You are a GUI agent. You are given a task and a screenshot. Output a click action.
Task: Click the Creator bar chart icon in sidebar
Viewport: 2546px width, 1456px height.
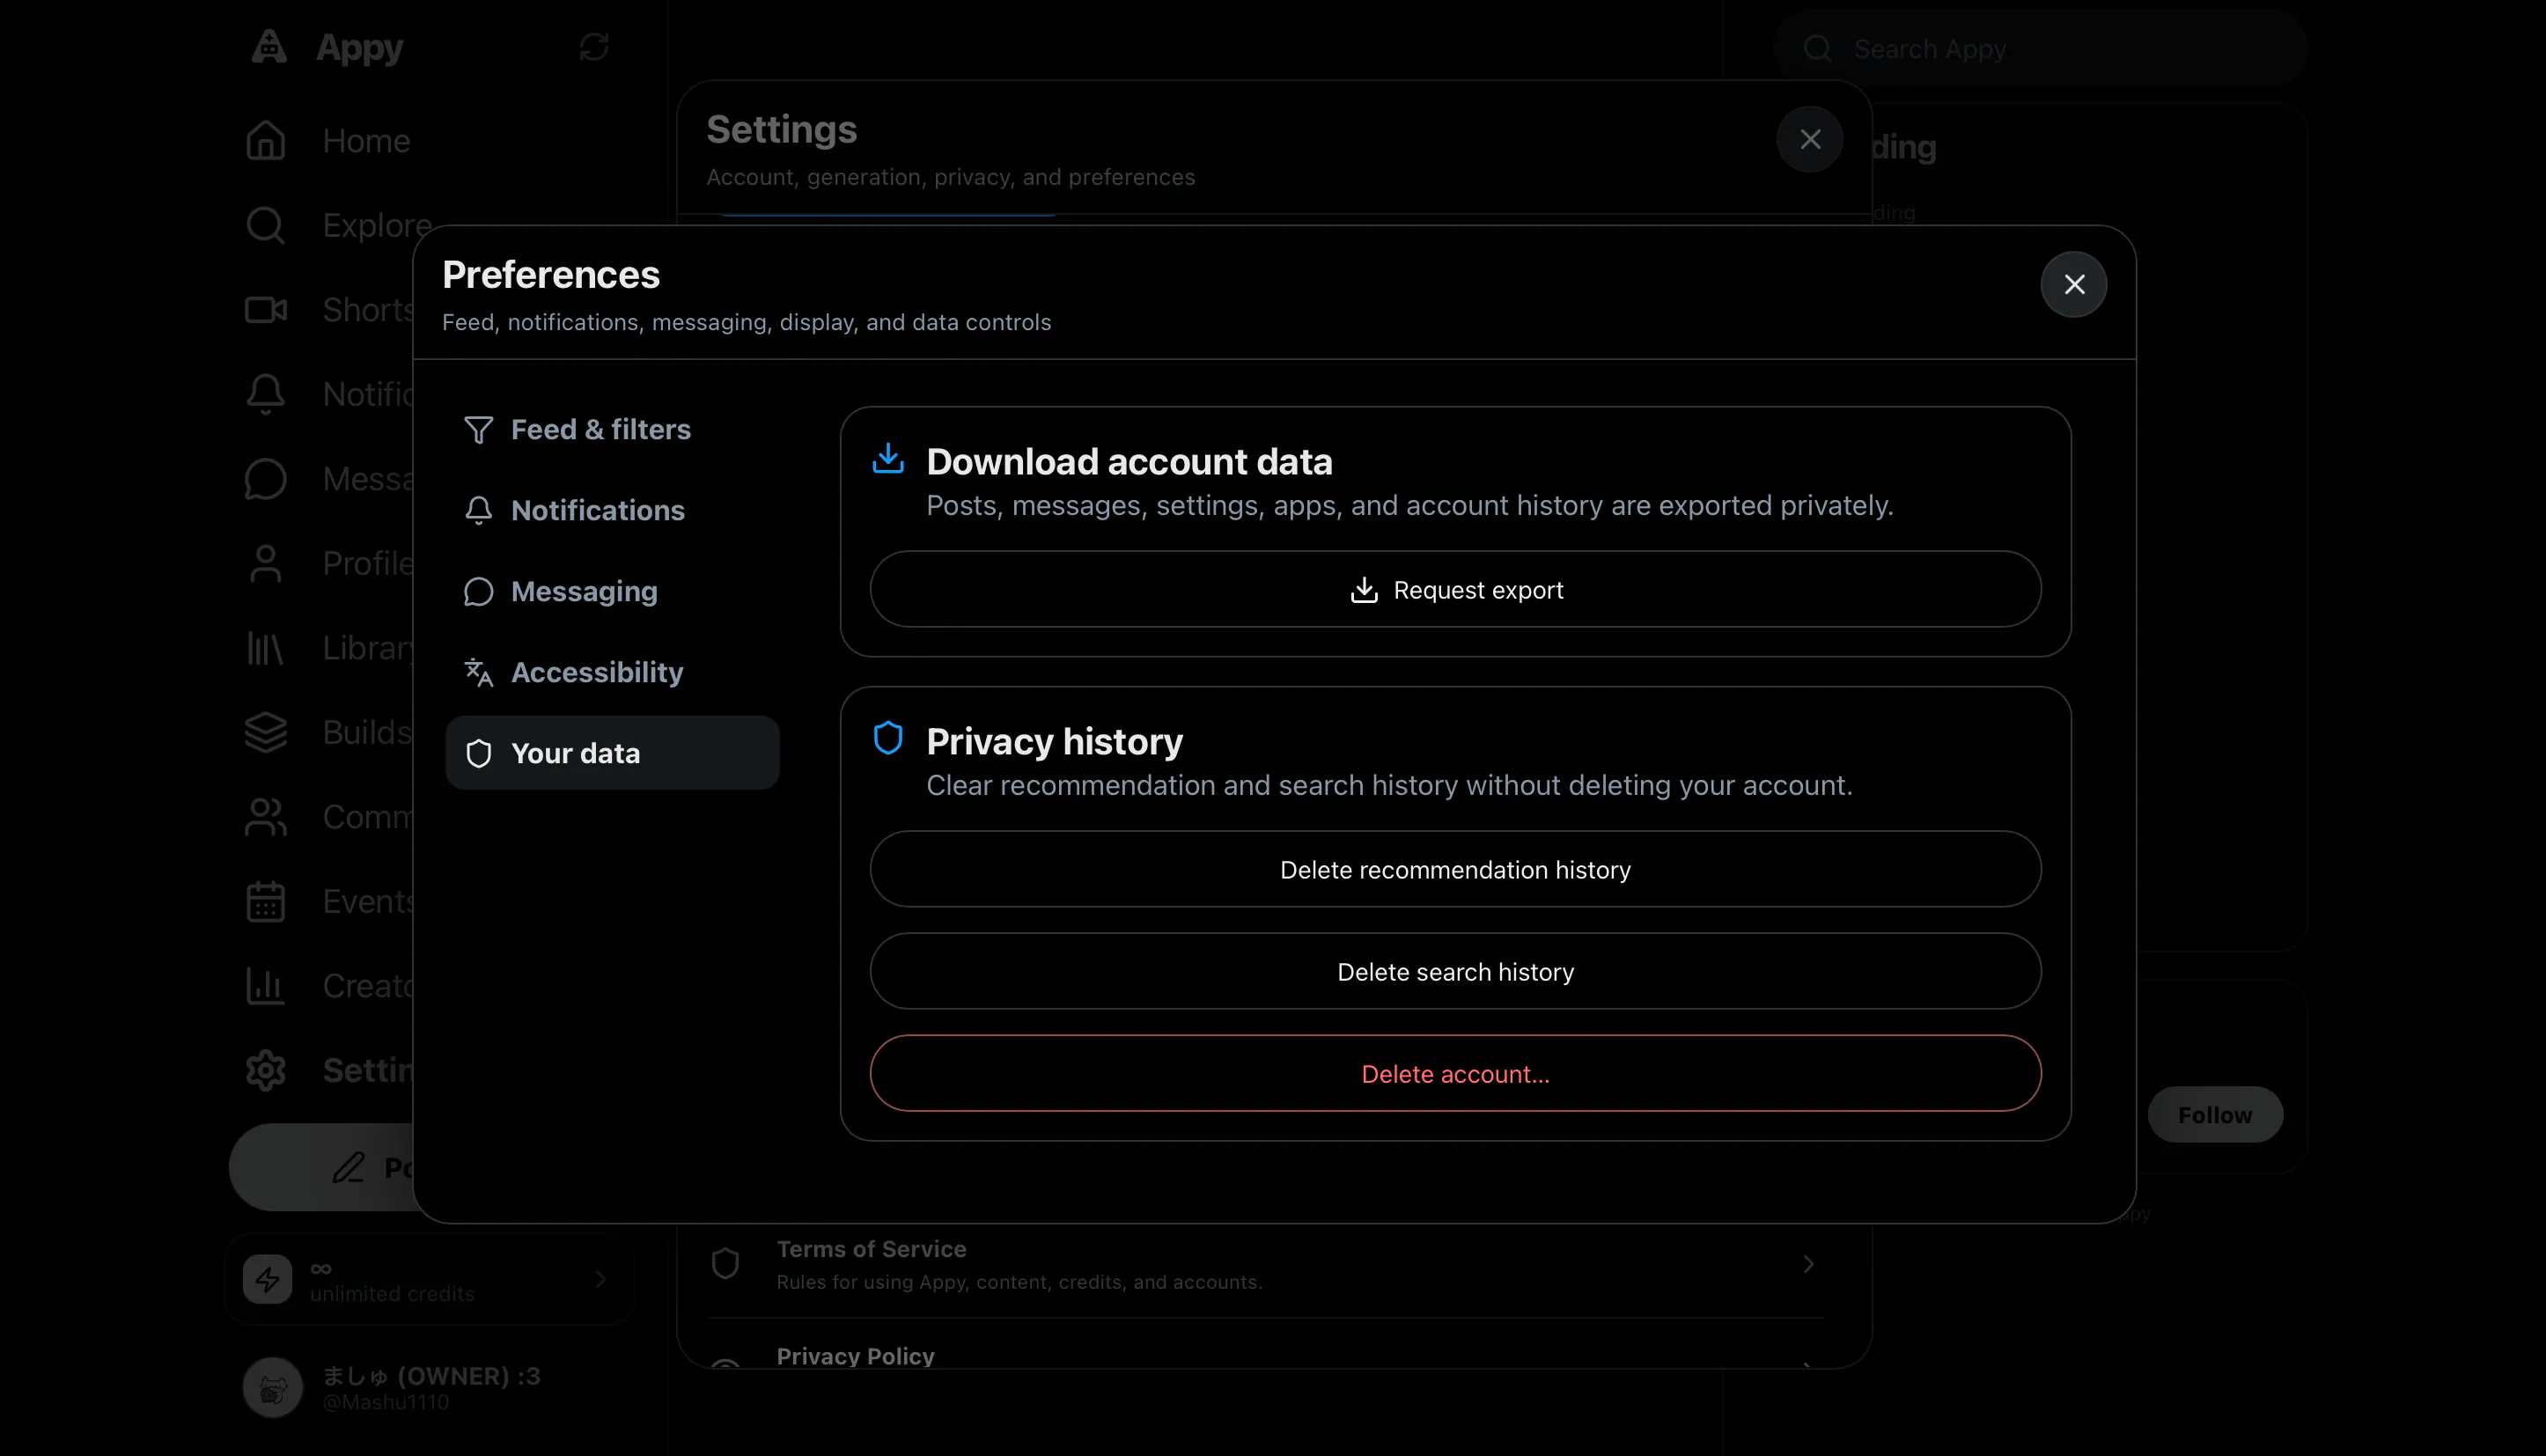click(x=266, y=986)
